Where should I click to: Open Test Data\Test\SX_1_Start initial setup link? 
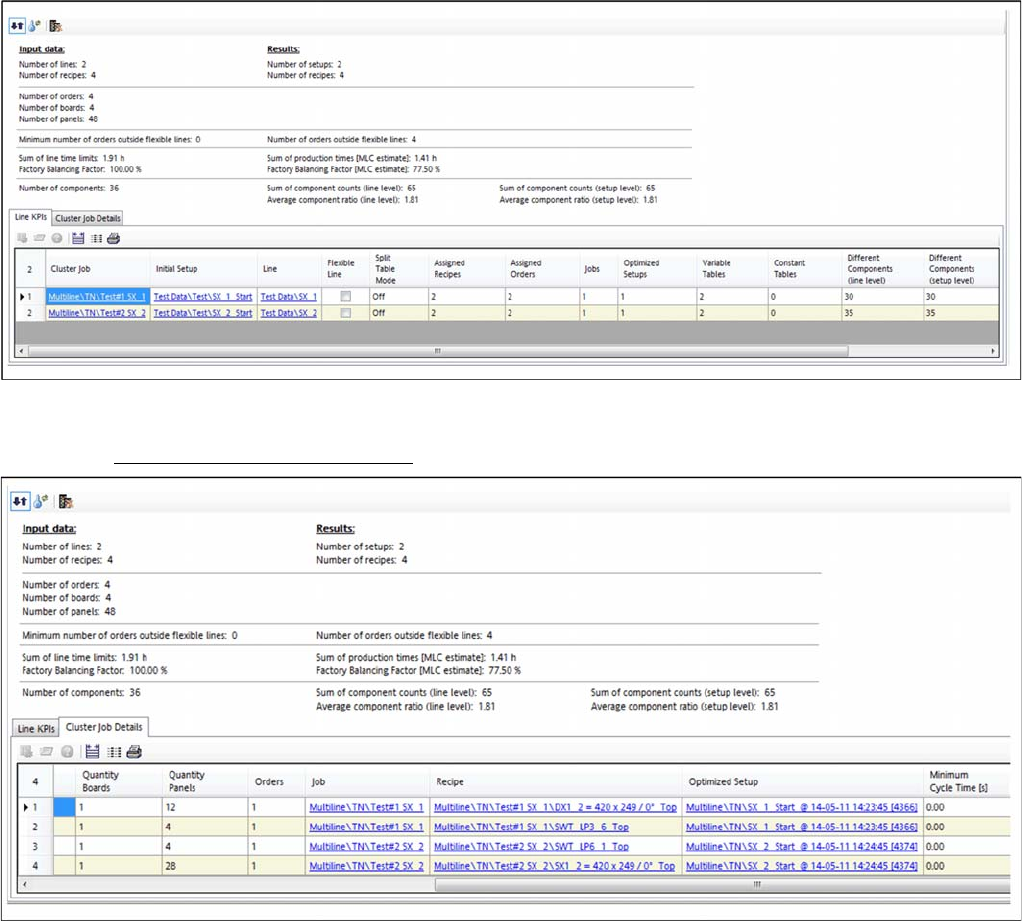point(203,297)
